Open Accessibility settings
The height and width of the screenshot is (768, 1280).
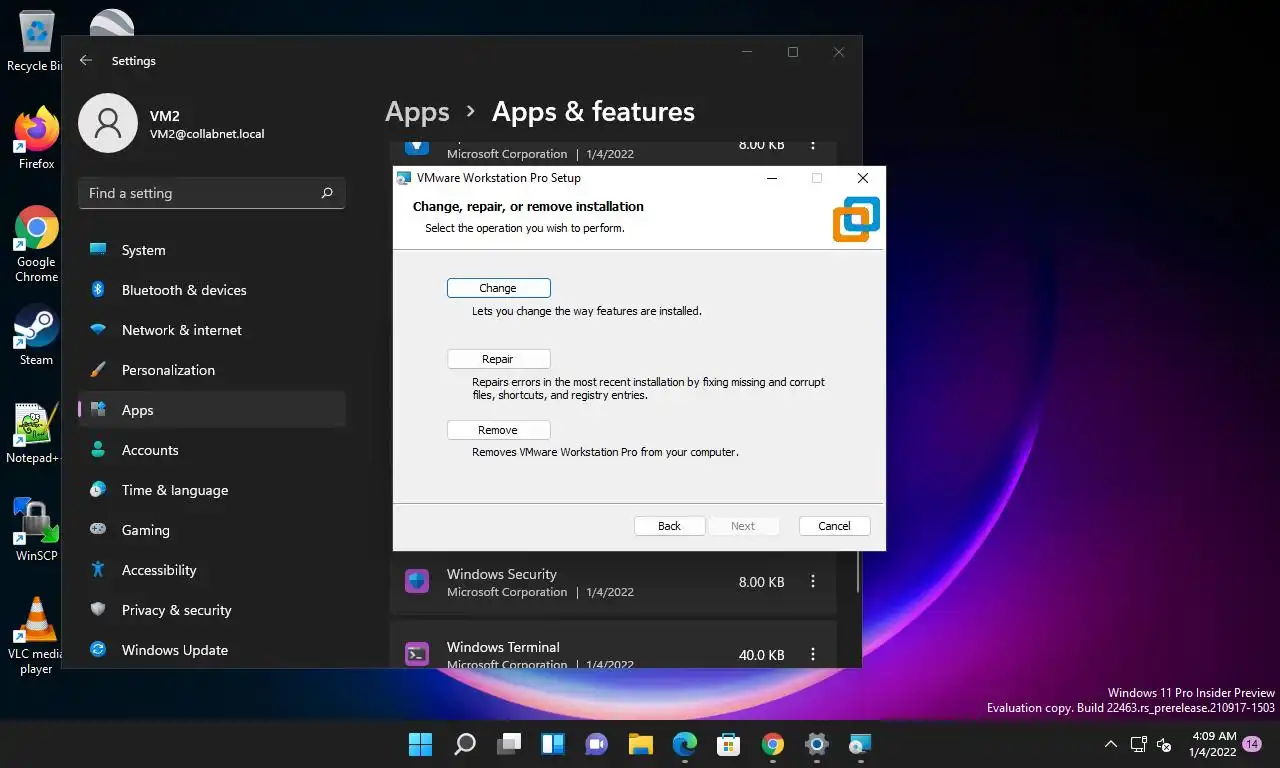pyautogui.click(x=212, y=570)
